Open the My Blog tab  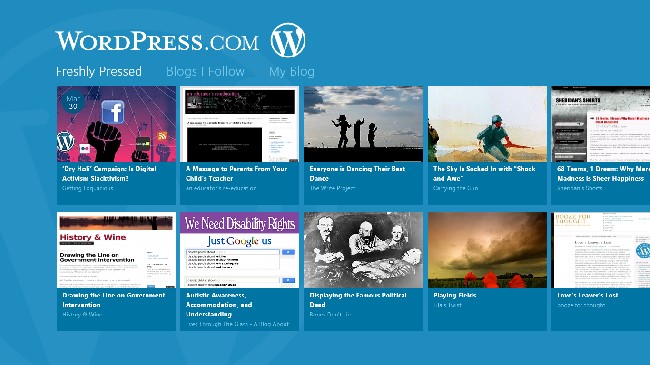pos(292,72)
